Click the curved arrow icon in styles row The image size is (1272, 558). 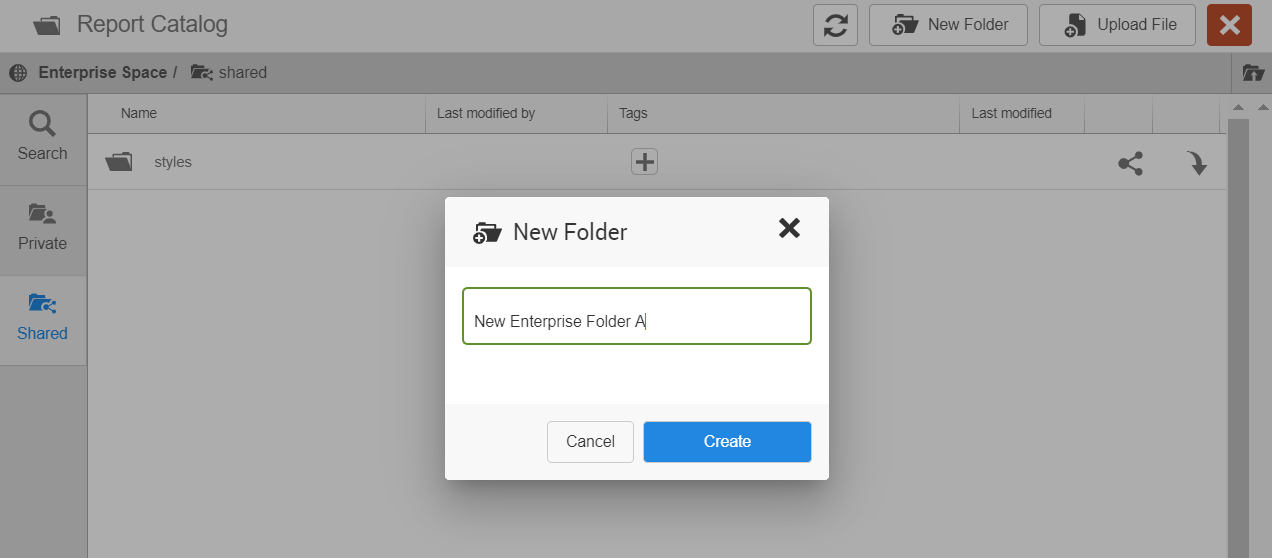[x=1197, y=163]
